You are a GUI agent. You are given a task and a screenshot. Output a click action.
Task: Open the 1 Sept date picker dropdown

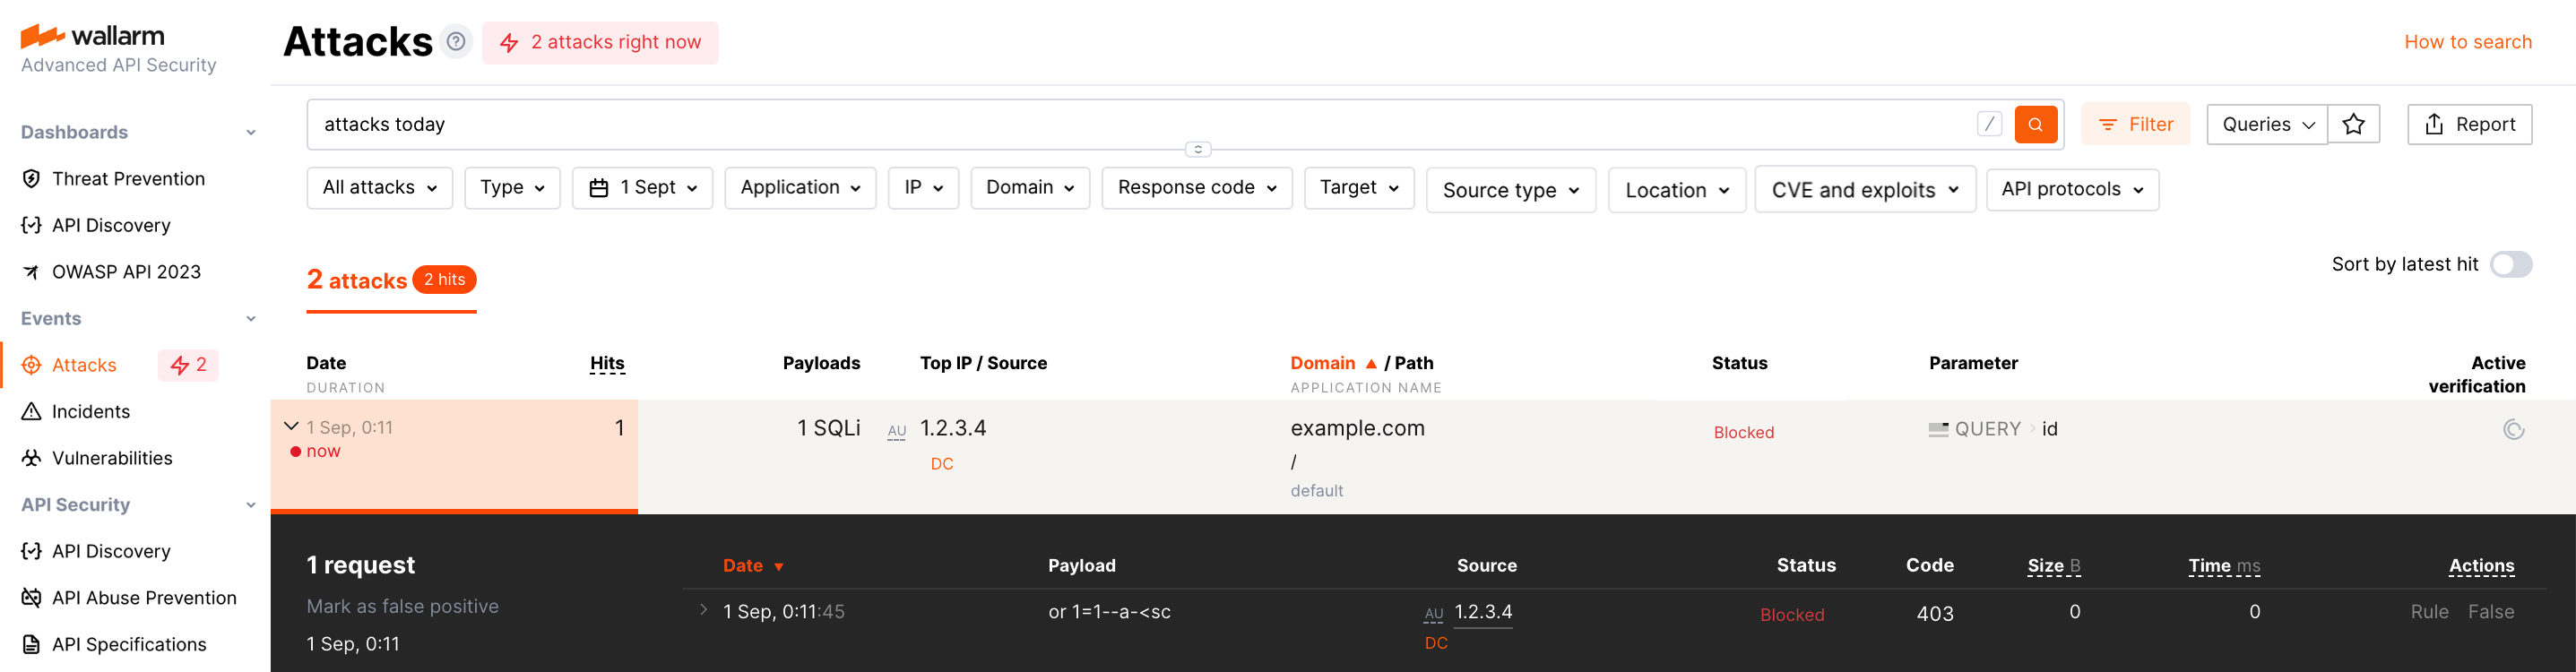(642, 188)
